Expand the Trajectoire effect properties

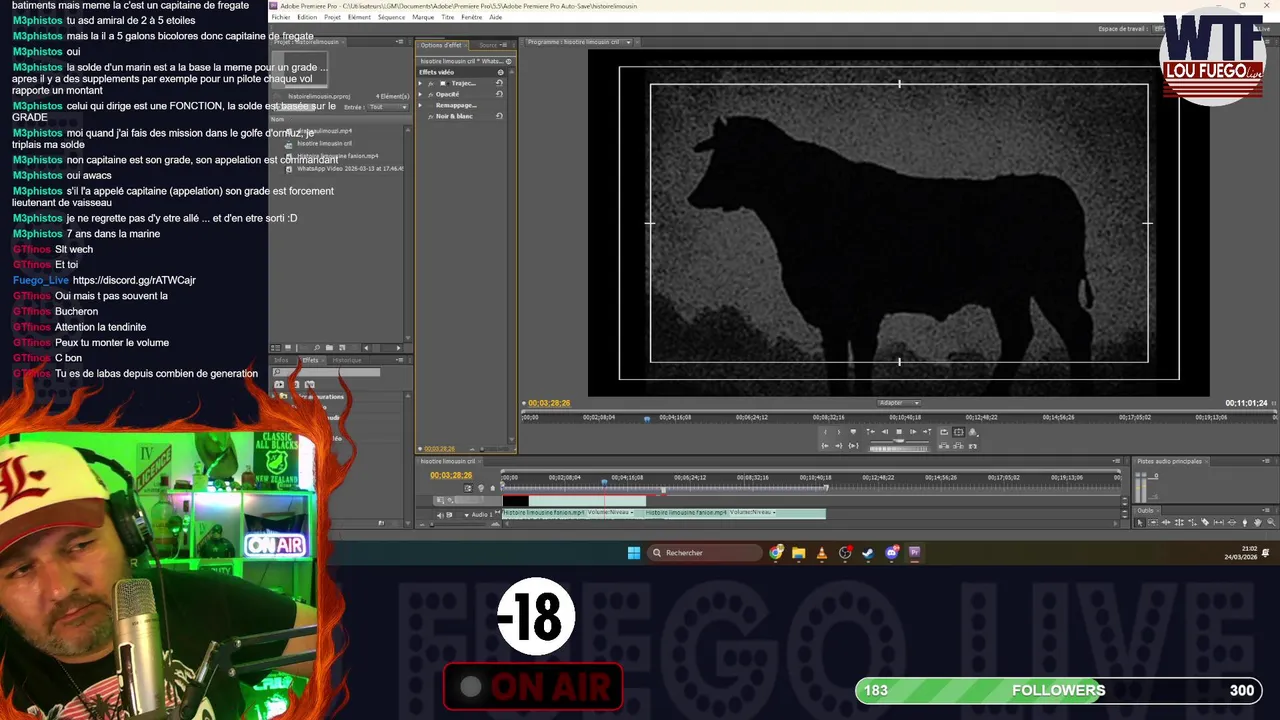(420, 83)
